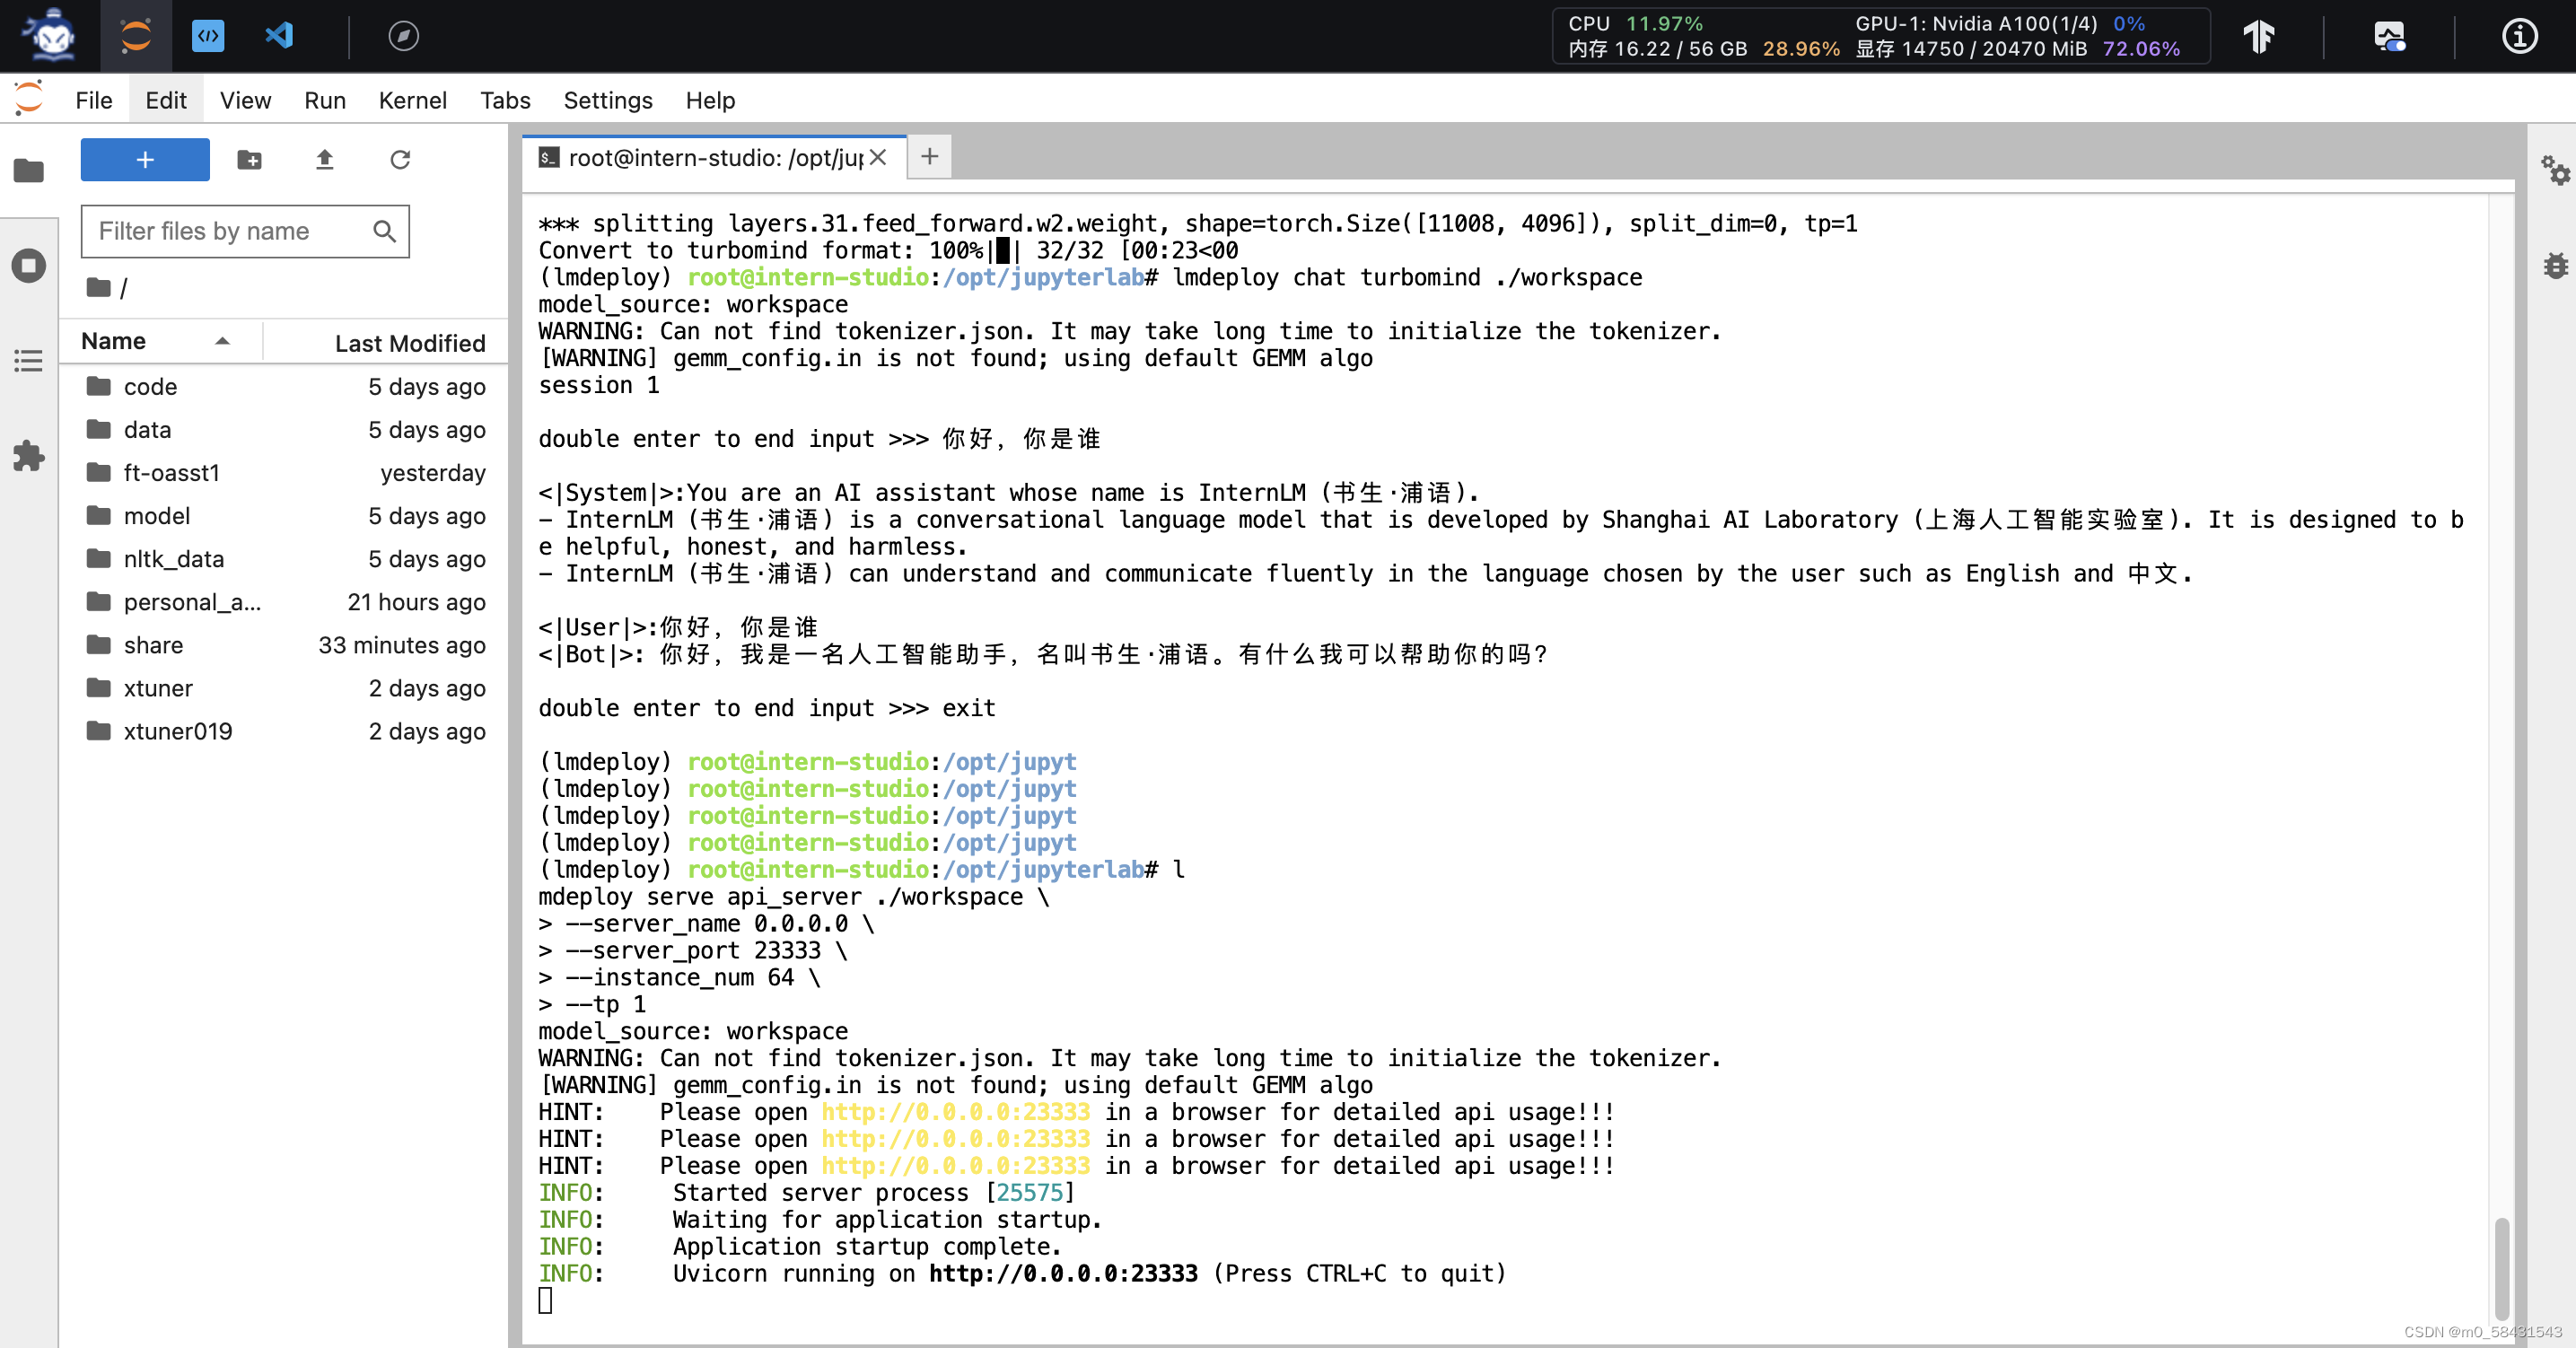Viewport: 2576px width, 1348px height.
Task: Sort files by Last Modified column
Action: [x=409, y=343]
